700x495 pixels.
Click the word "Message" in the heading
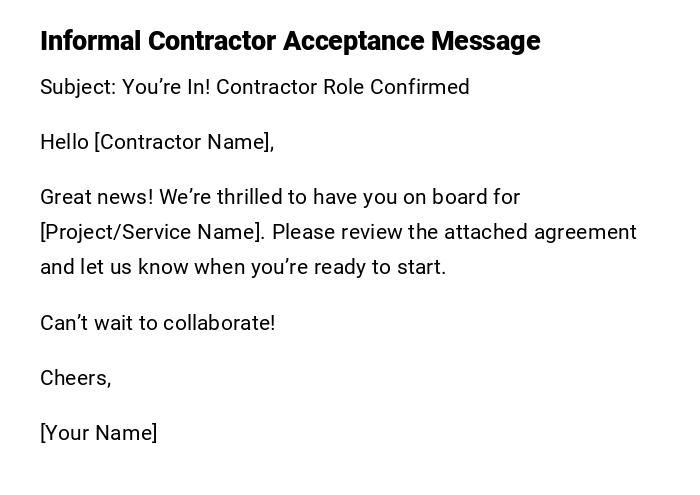point(485,41)
